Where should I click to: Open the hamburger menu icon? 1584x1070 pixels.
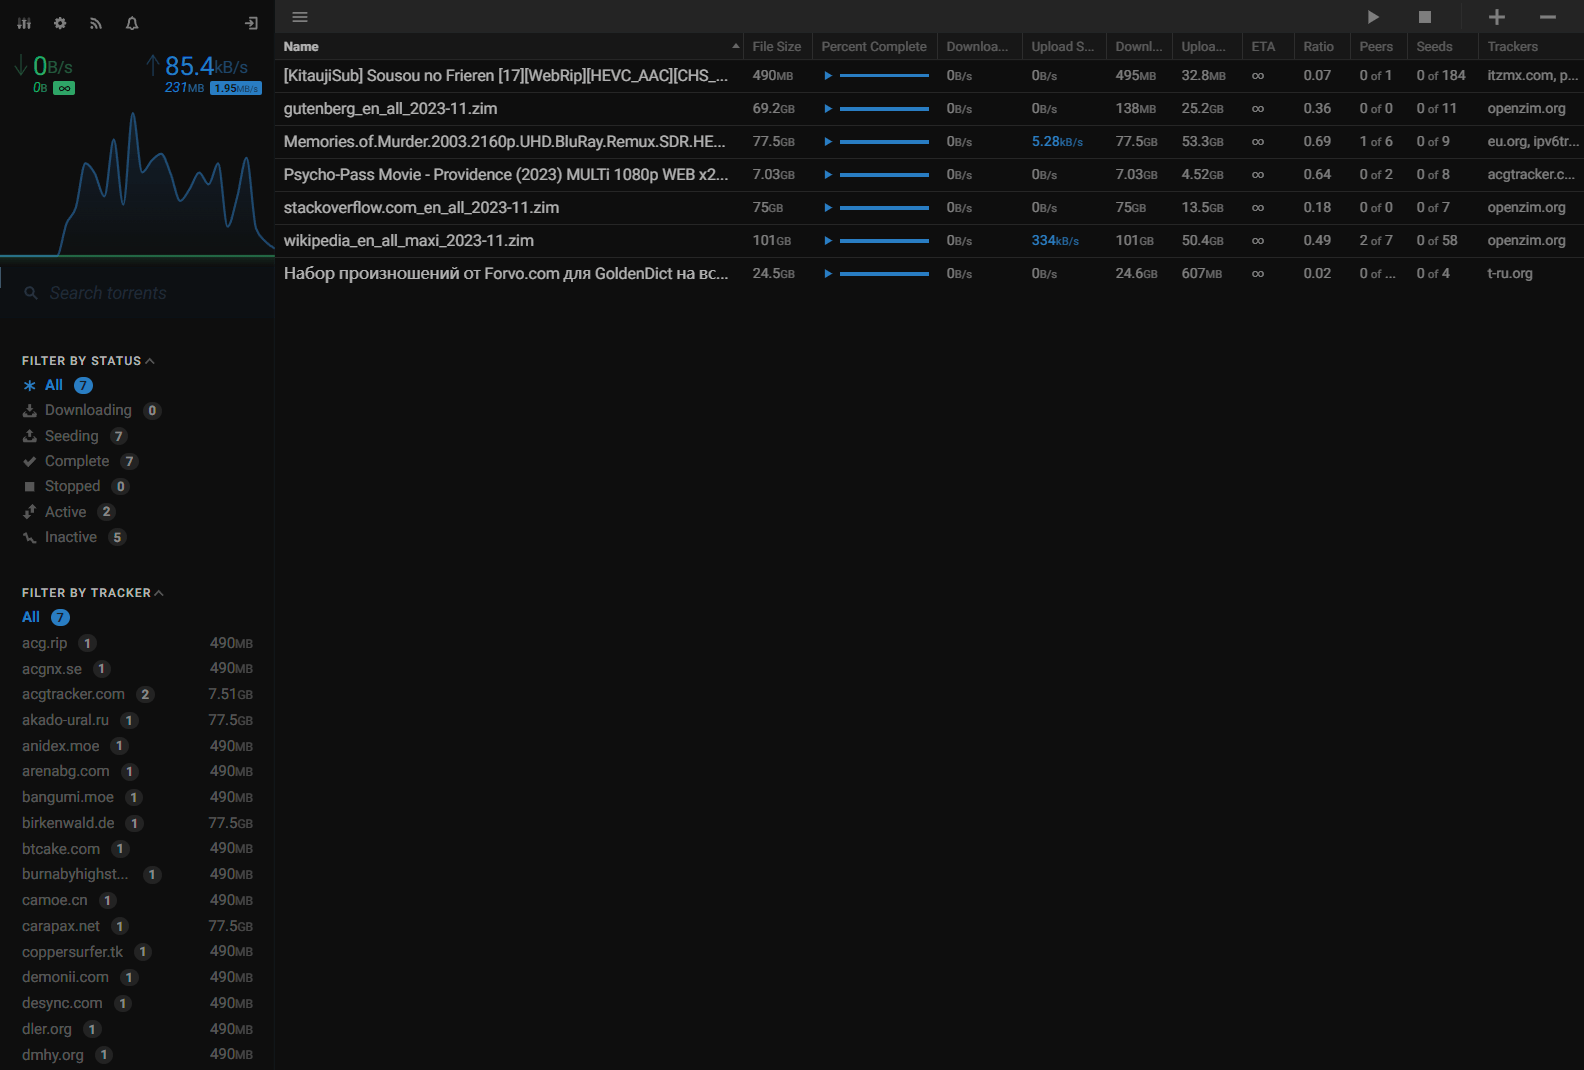(300, 17)
